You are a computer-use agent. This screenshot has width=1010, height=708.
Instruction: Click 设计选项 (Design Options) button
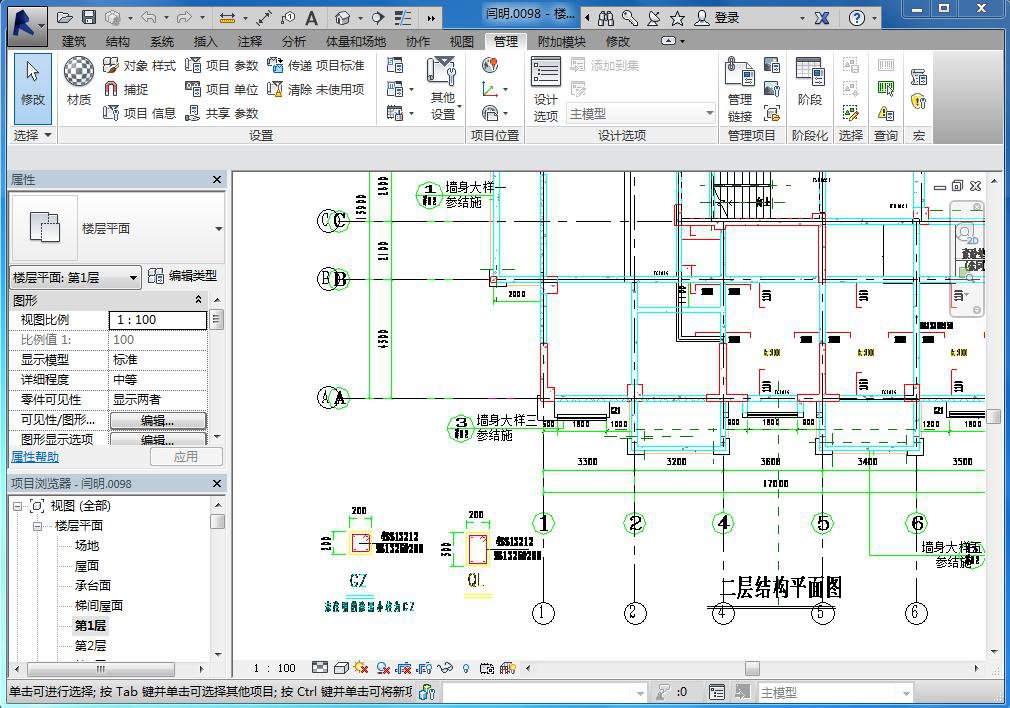(546, 89)
